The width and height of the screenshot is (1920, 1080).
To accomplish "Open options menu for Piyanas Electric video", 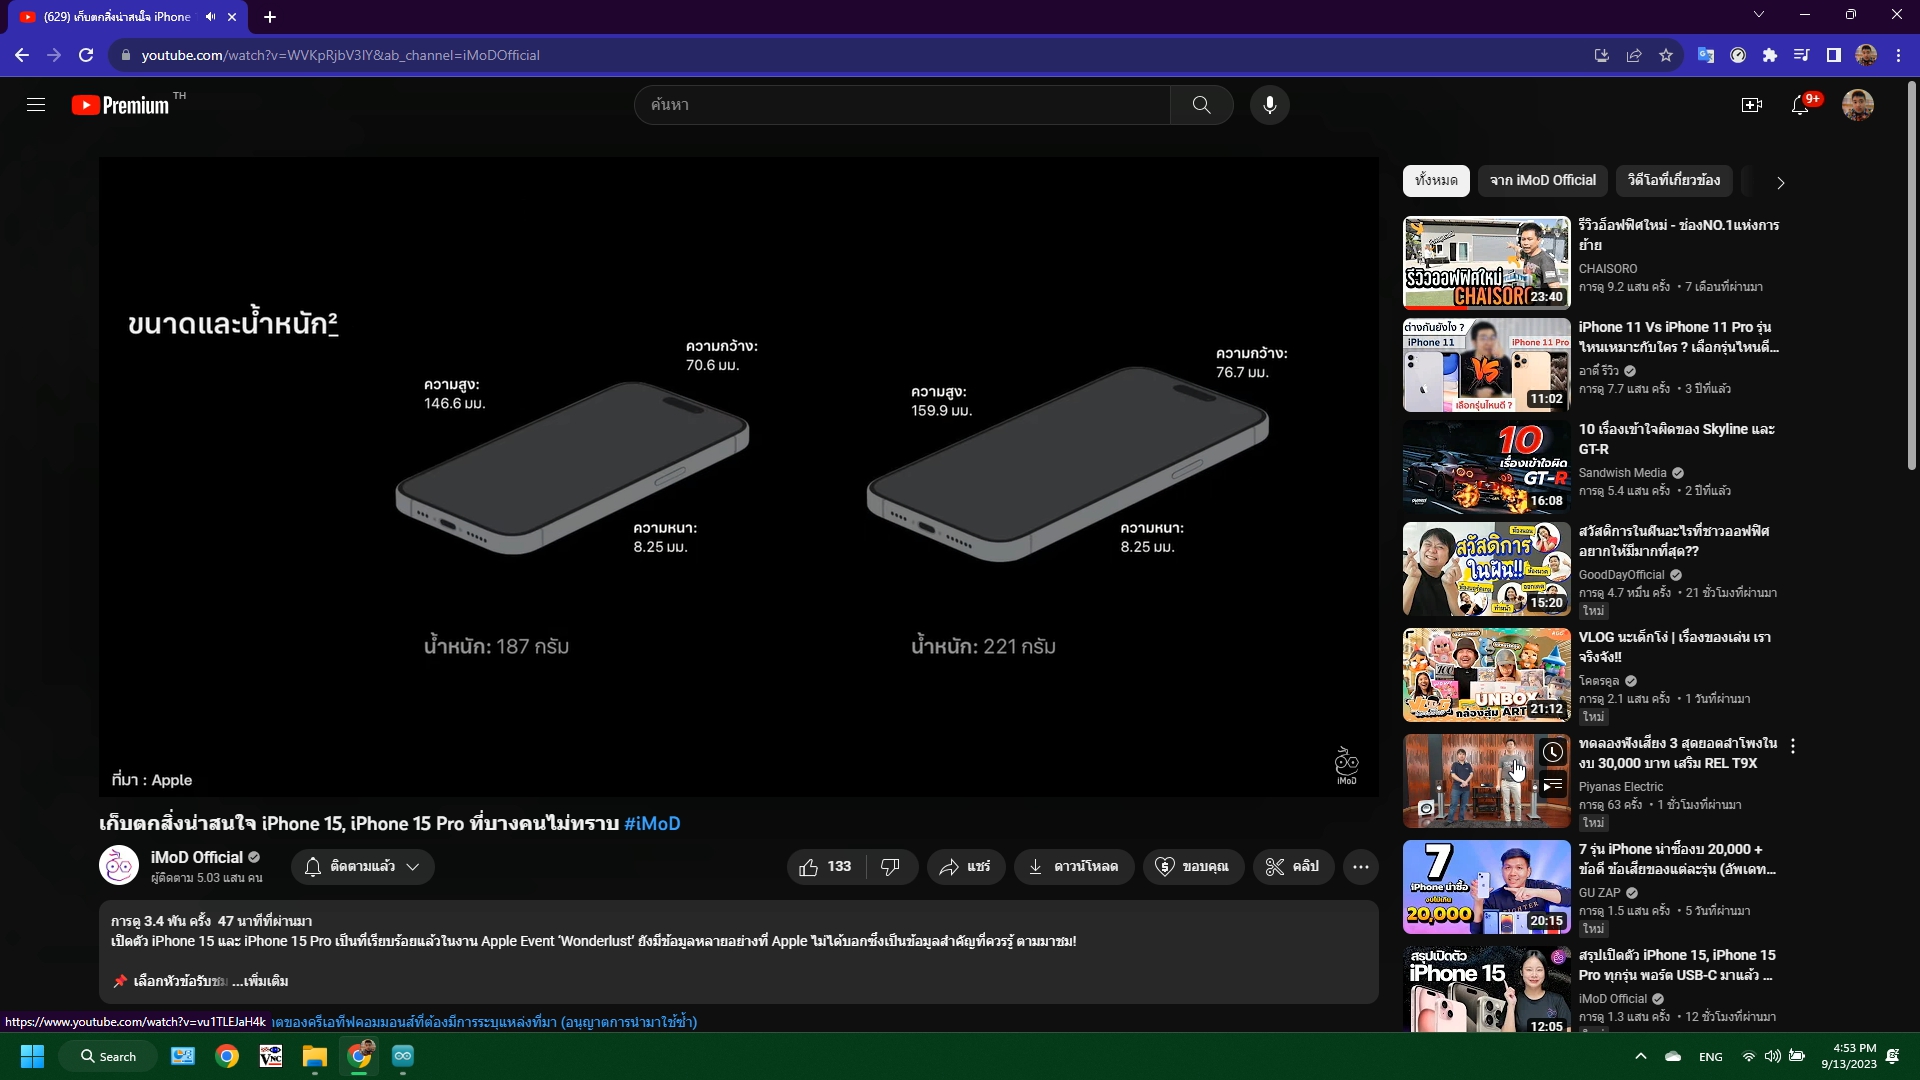I will [x=1793, y=746].
